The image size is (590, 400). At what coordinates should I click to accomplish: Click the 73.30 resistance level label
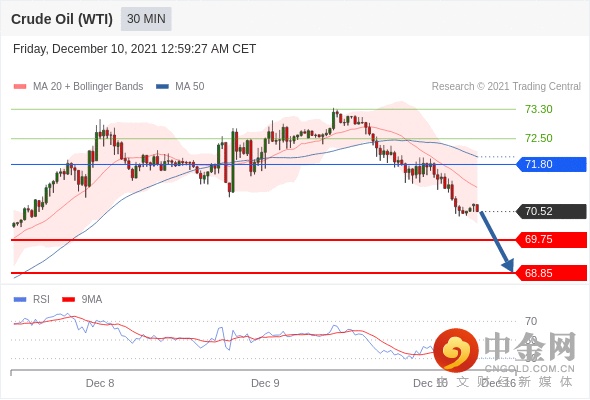click(538, 110)
